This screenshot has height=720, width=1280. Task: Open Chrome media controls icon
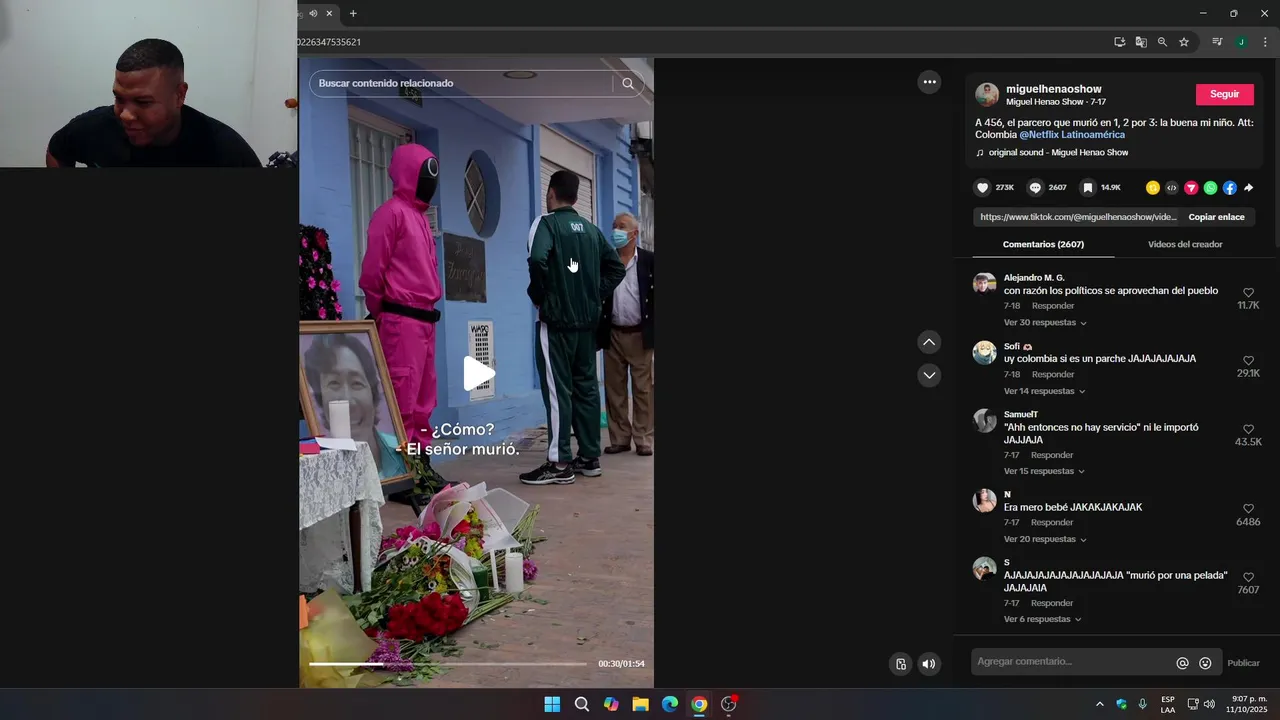(1217, 42)
